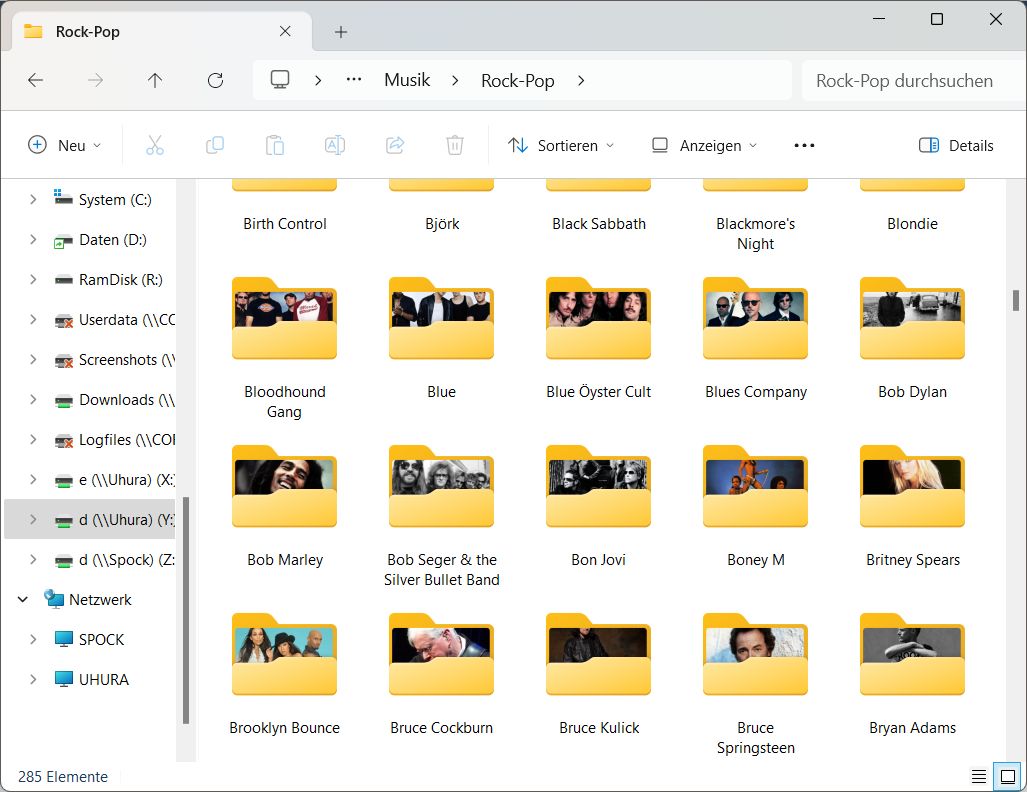Click Rock-Pop in the breadcrumb path
The width and height of the screenshot is (1027, 792).
517,81
